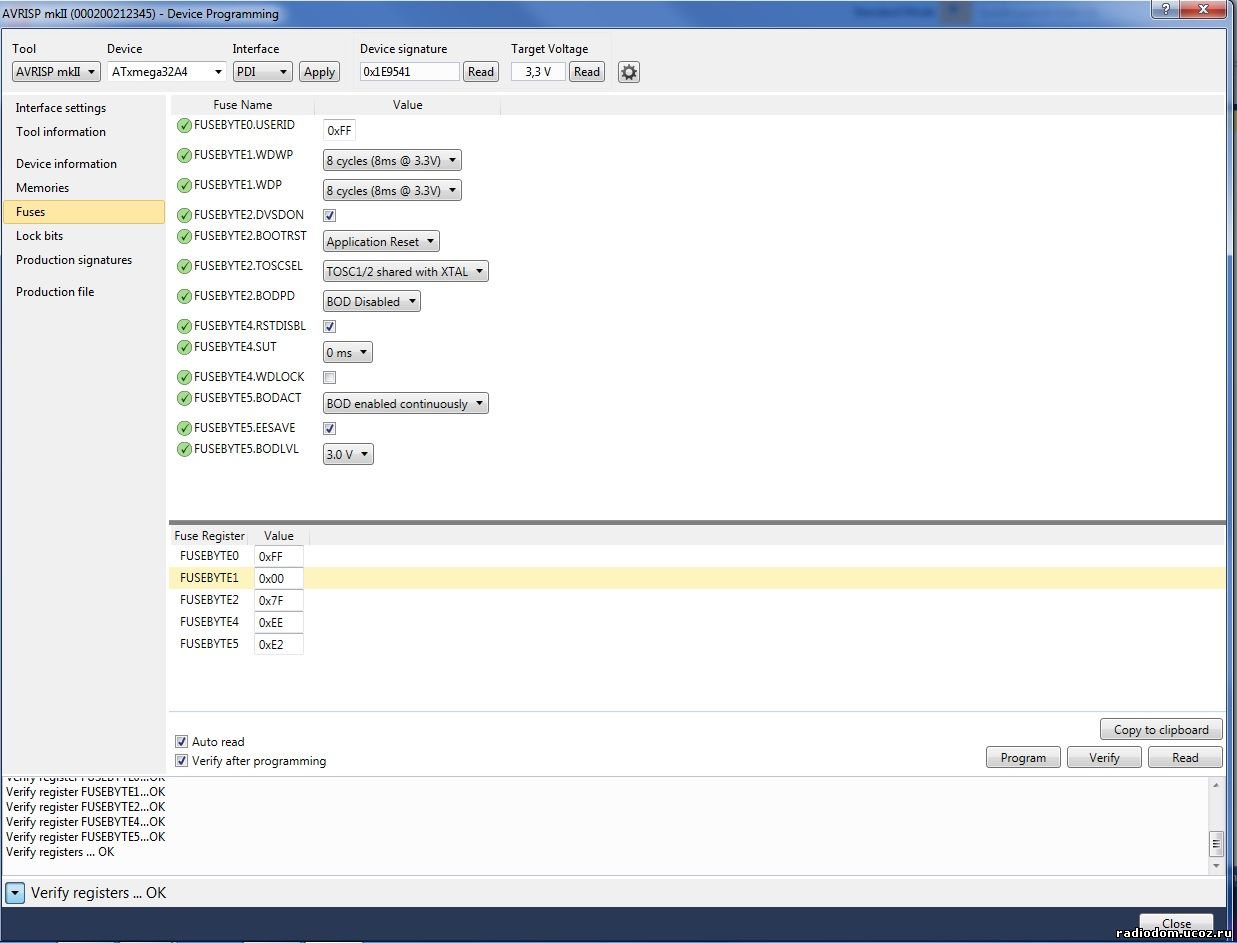Screen dimensions: 1237x943
Task: Click the Read fuses button
Action: [x=1185, y=758]
